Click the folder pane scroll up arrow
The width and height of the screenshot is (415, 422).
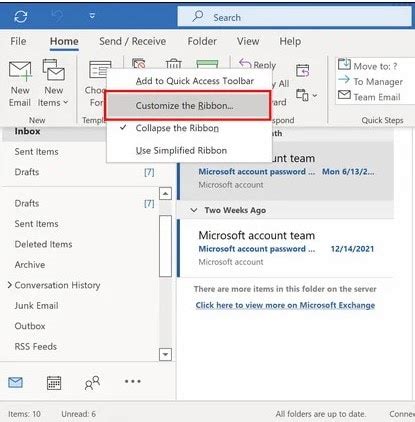[x=165, y=193]
